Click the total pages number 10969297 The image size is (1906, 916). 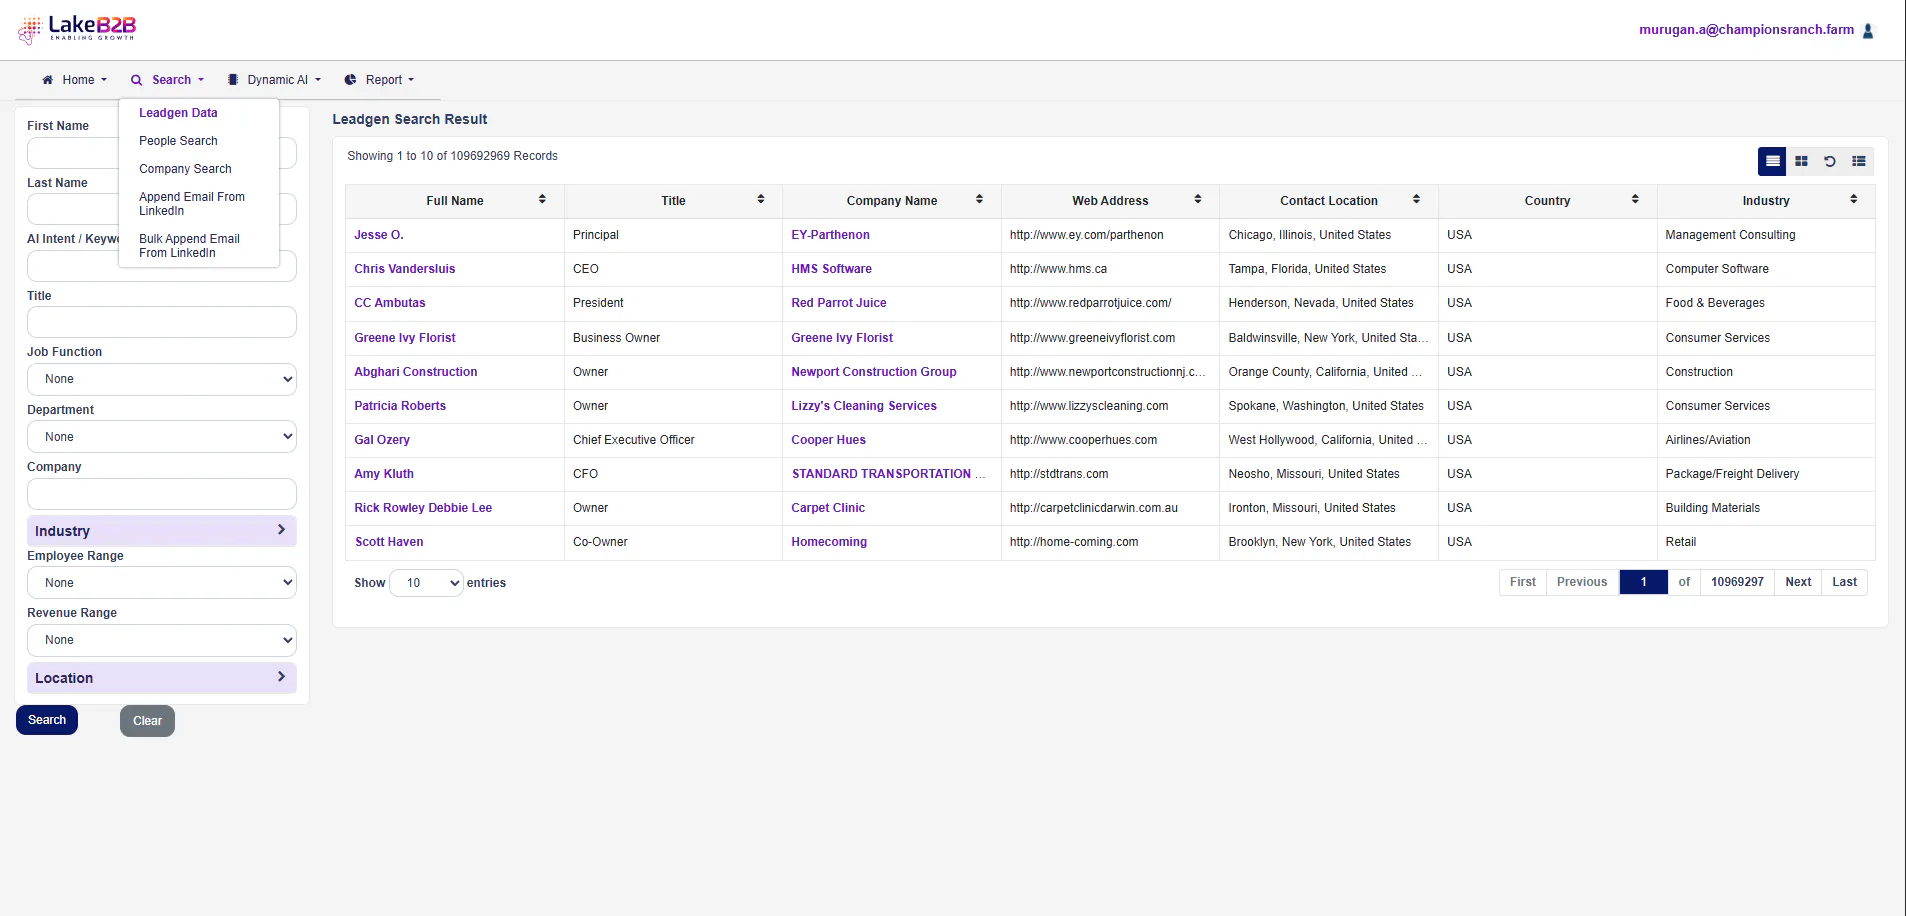[x=1737, y=582]
